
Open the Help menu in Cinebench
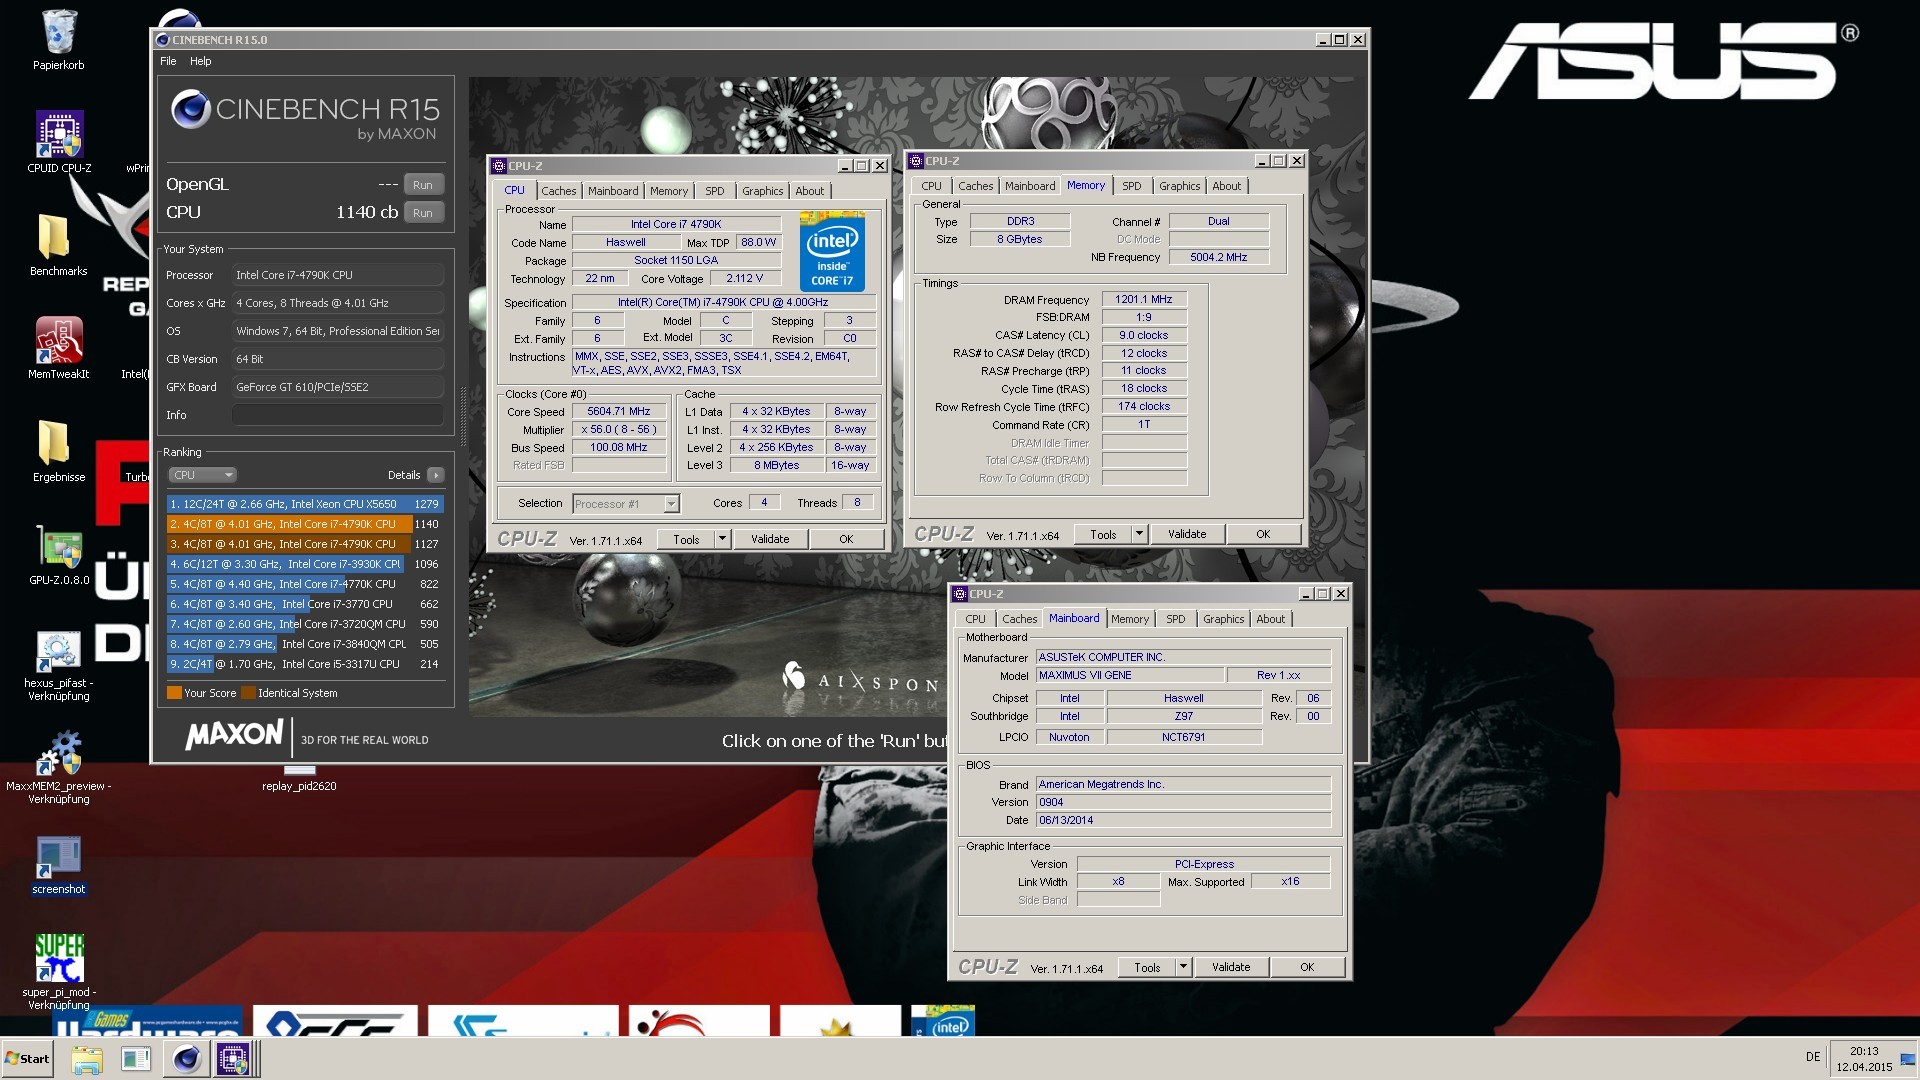[201, 61]
